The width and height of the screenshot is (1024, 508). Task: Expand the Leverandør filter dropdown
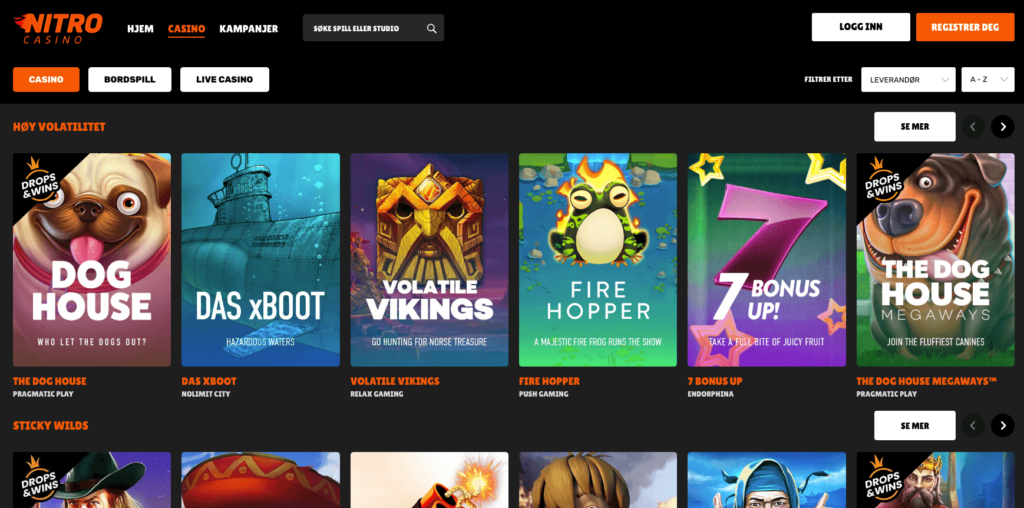(908, 80)
